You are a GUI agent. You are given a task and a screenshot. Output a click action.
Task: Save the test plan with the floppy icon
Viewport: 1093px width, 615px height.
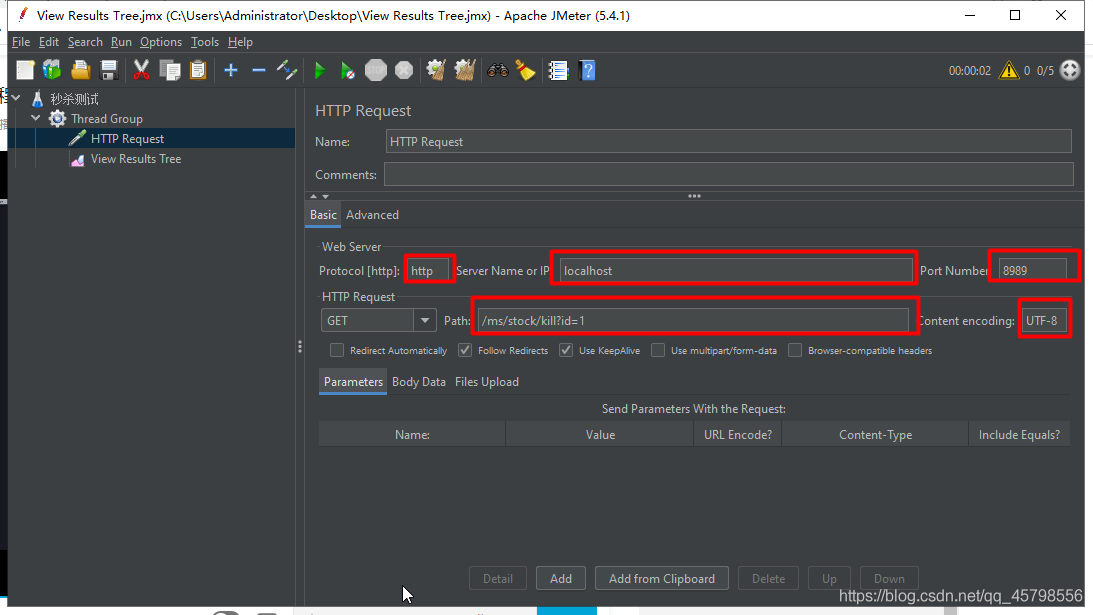109,70
